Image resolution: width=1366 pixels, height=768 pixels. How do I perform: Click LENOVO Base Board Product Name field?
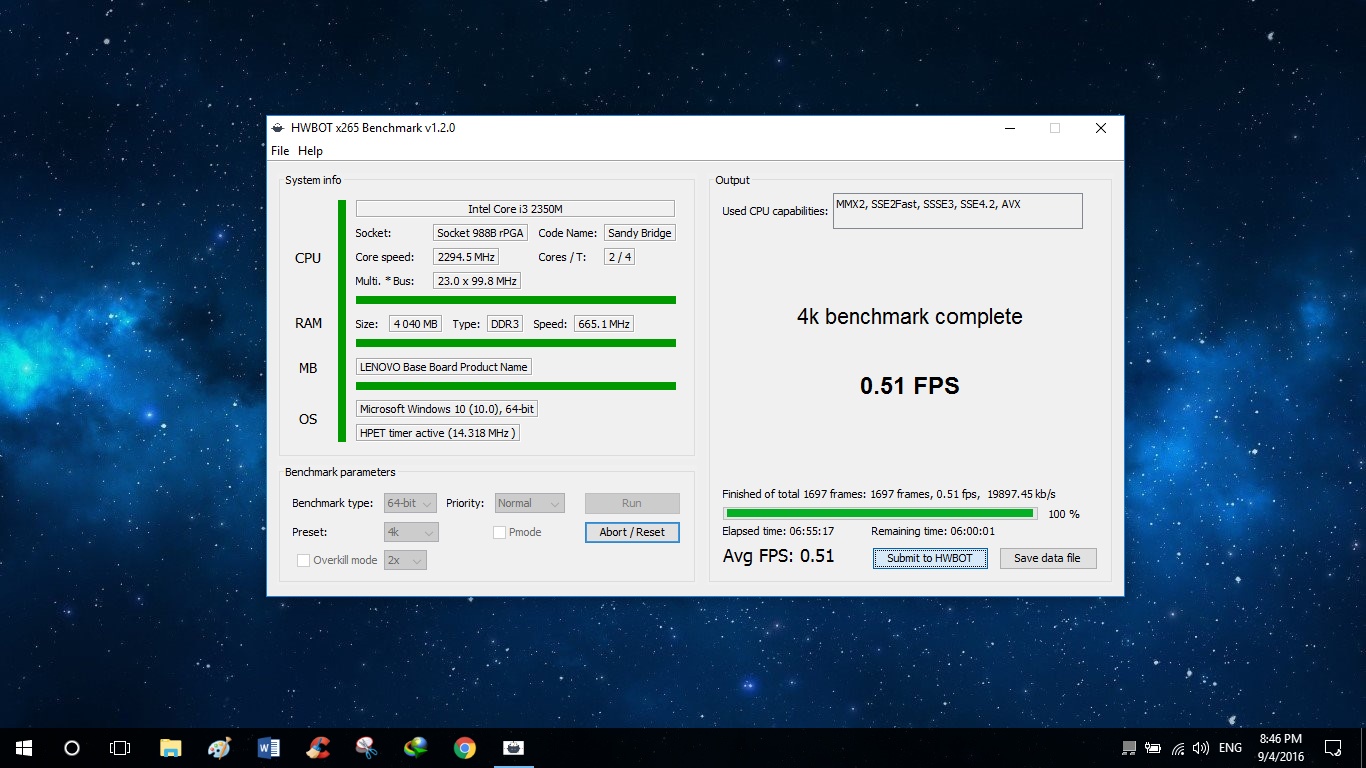444,367
